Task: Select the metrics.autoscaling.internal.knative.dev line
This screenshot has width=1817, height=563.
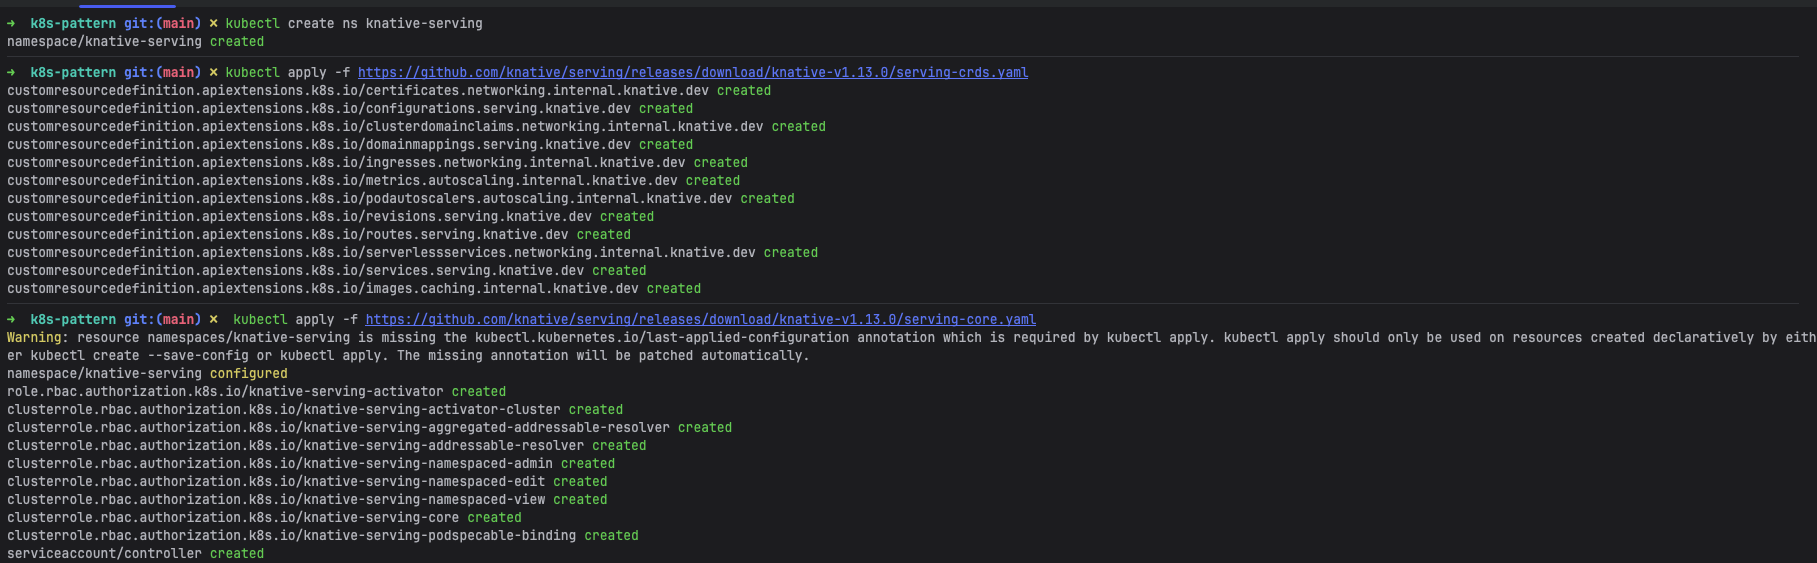Action: 374,180
